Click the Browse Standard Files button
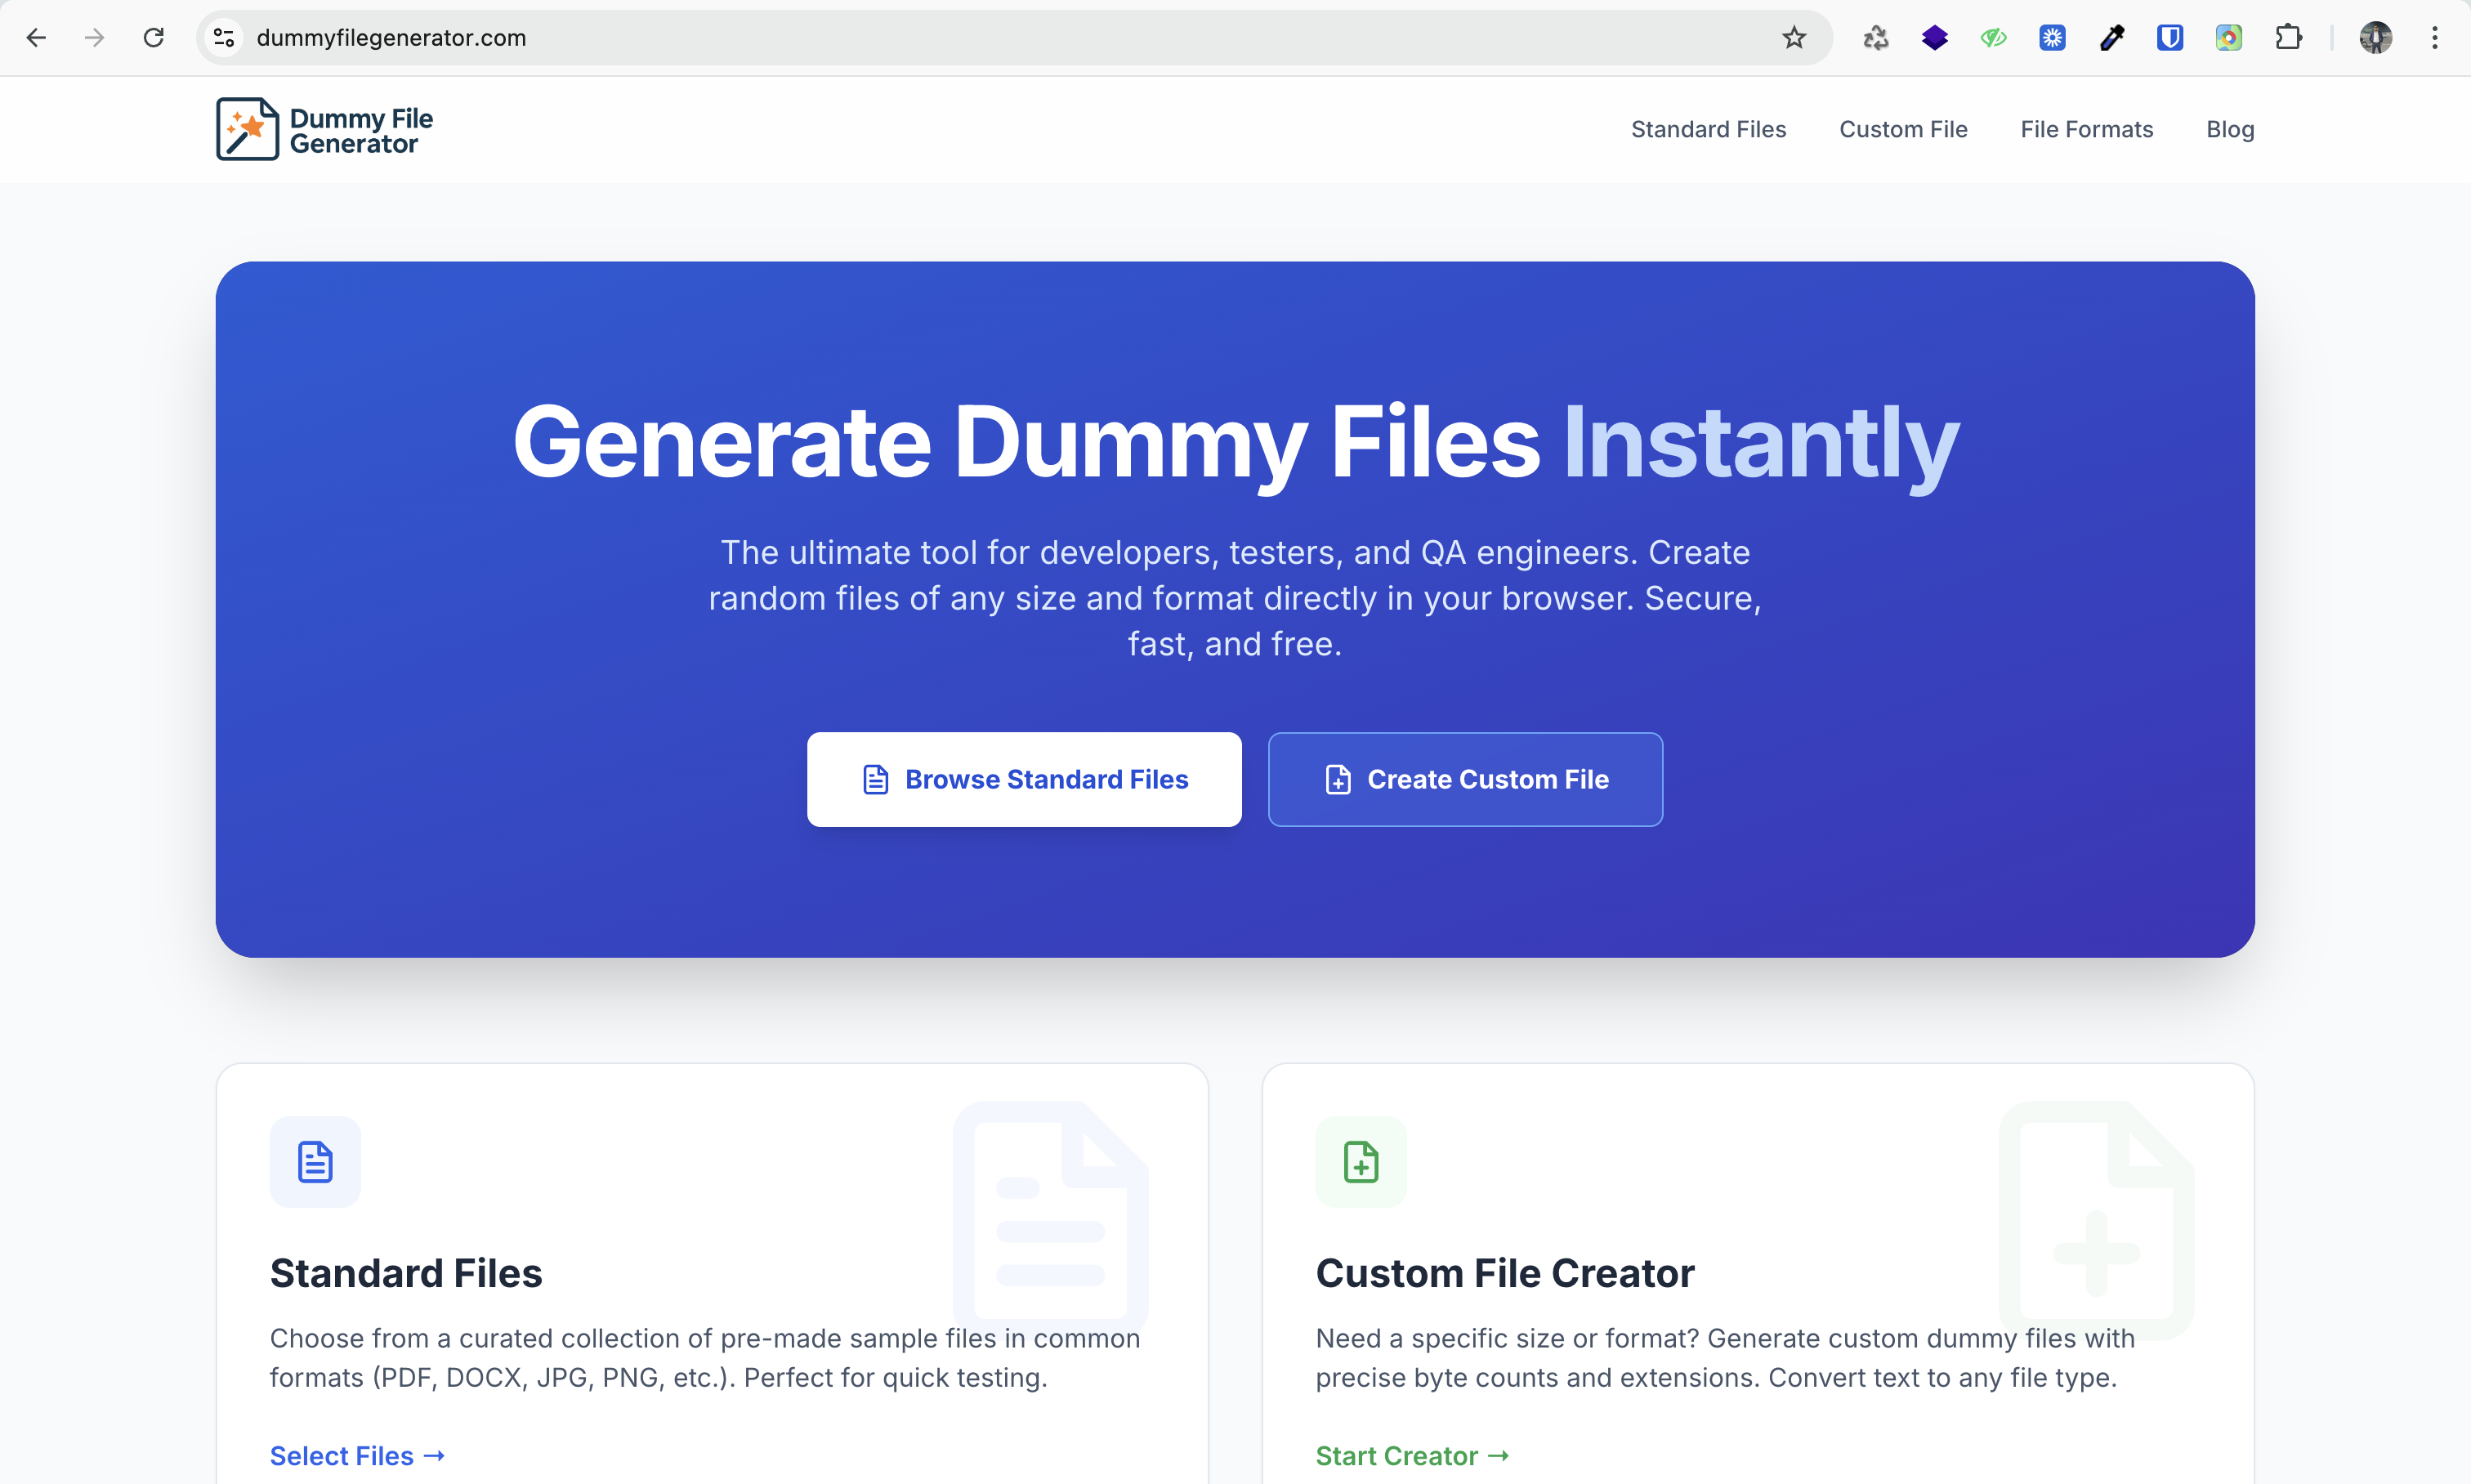This screenshot has height=1484, width=2471. [1024, 779]
